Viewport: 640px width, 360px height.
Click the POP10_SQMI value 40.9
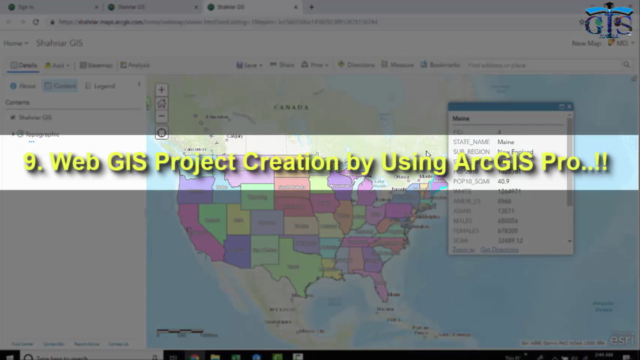pyautogui.click(x=503, y=181)
